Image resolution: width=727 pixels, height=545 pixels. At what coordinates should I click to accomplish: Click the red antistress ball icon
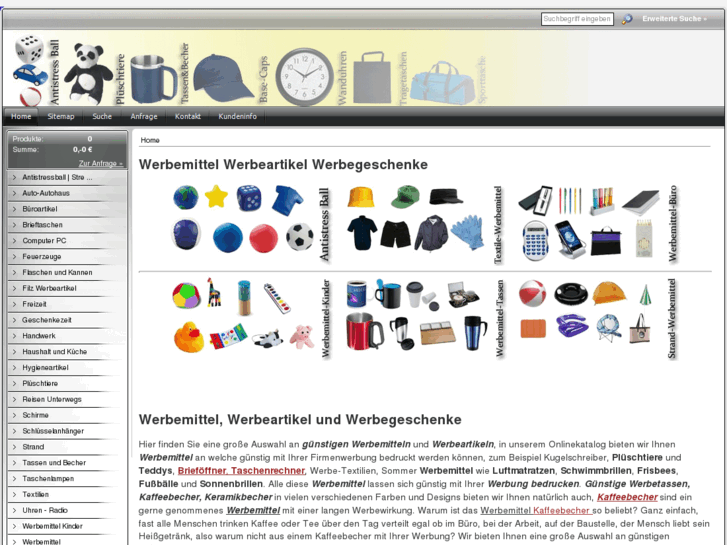tap(263, 238)
